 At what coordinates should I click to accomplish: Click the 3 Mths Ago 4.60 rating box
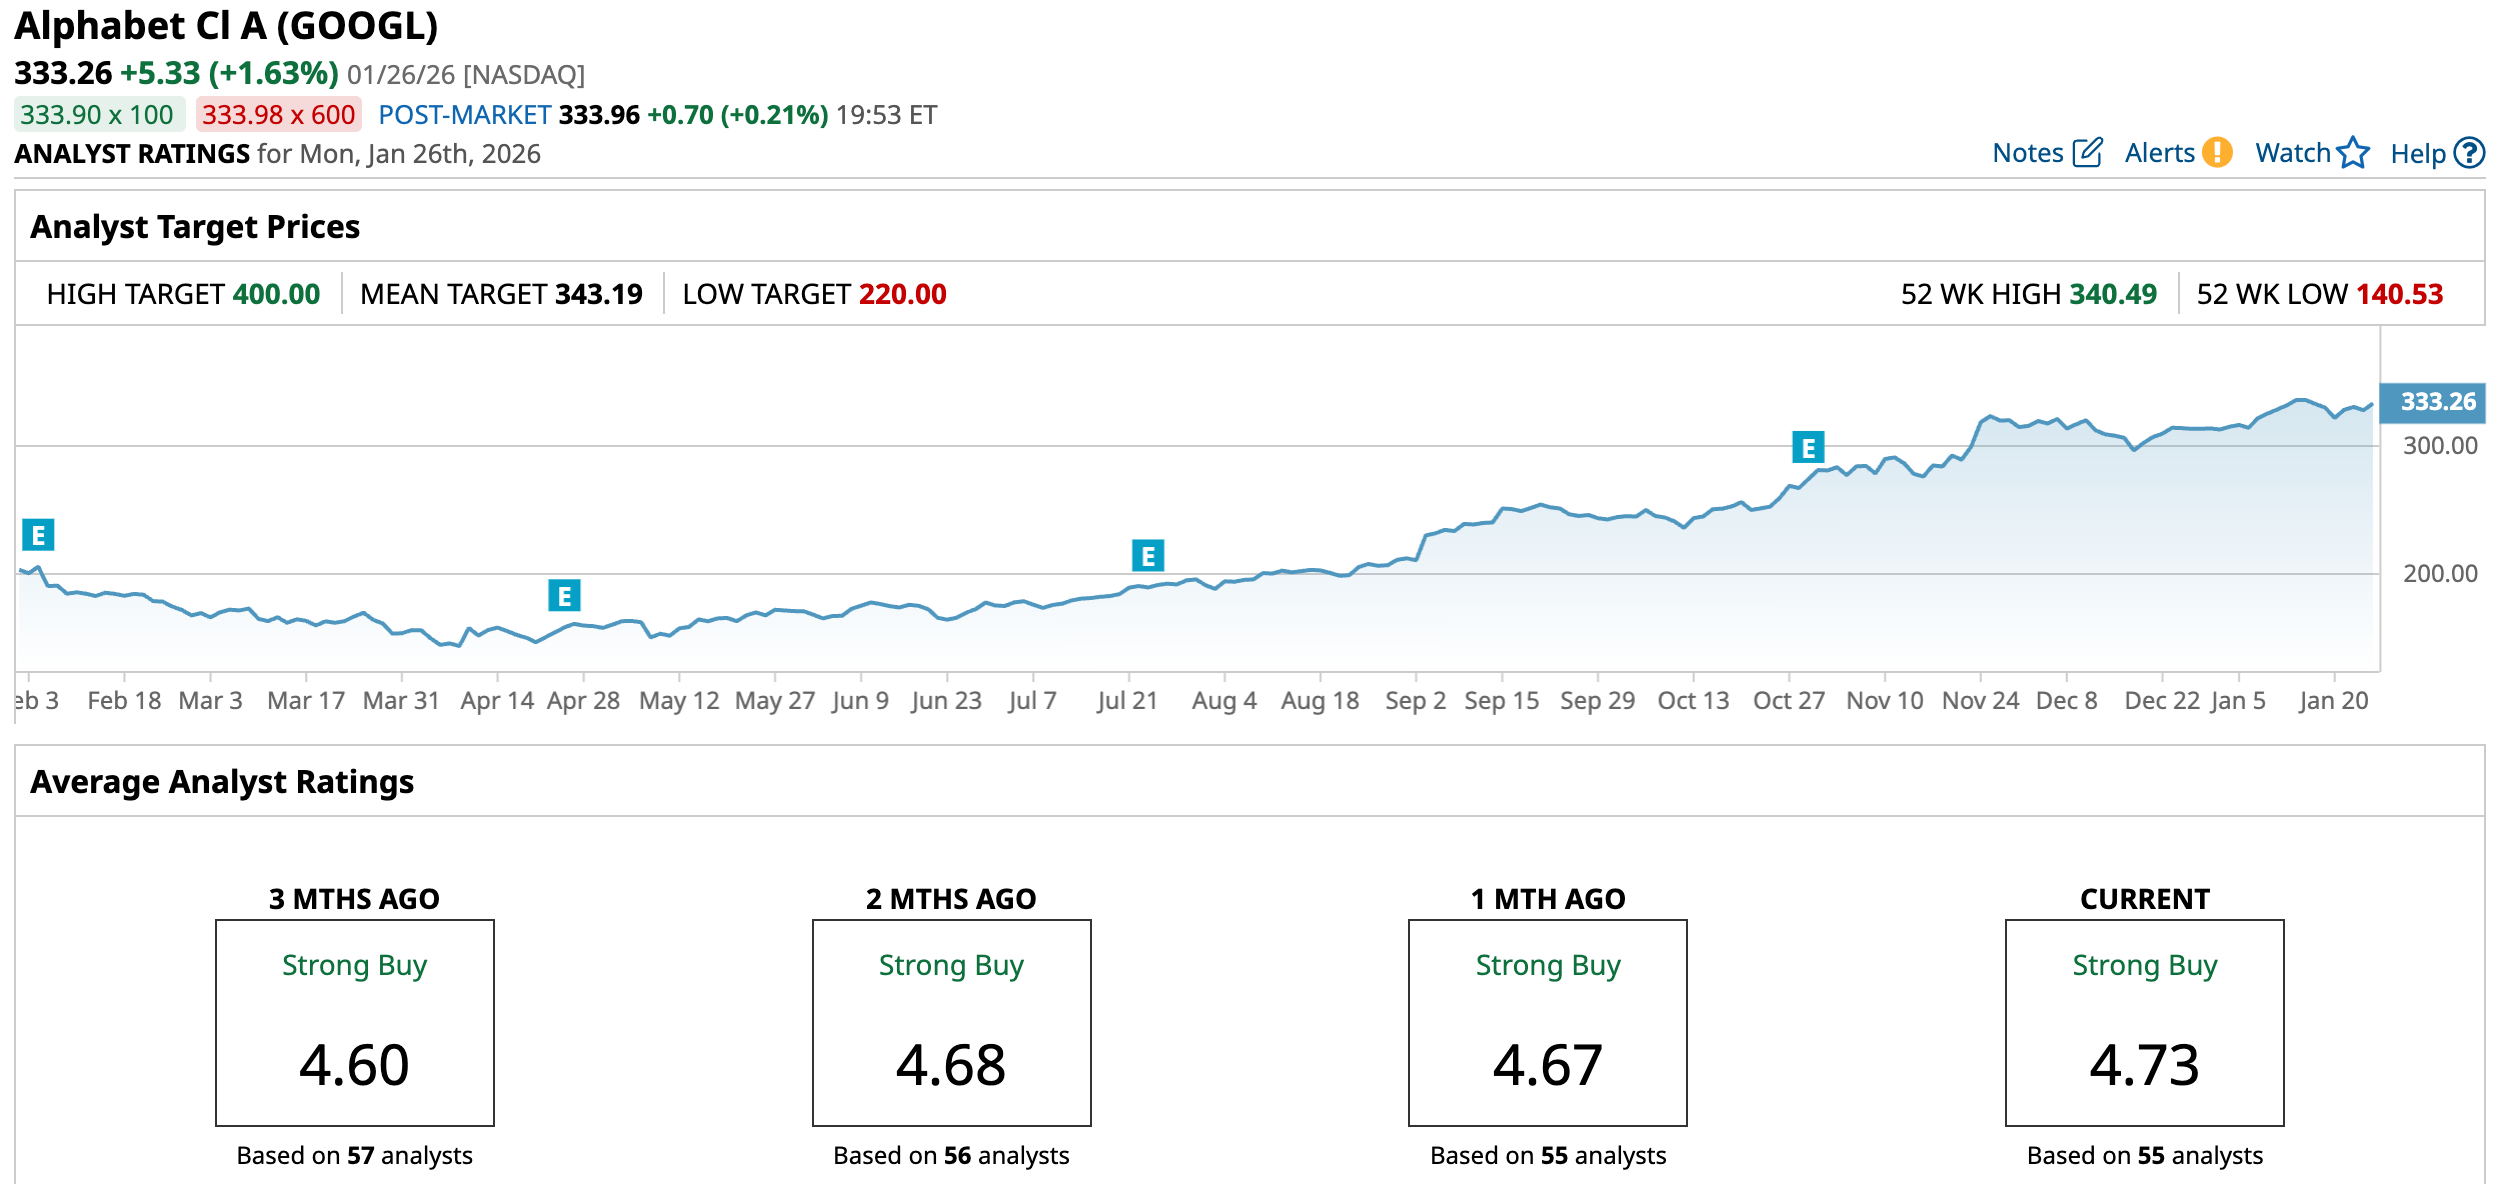click(x=354, y=1022)
